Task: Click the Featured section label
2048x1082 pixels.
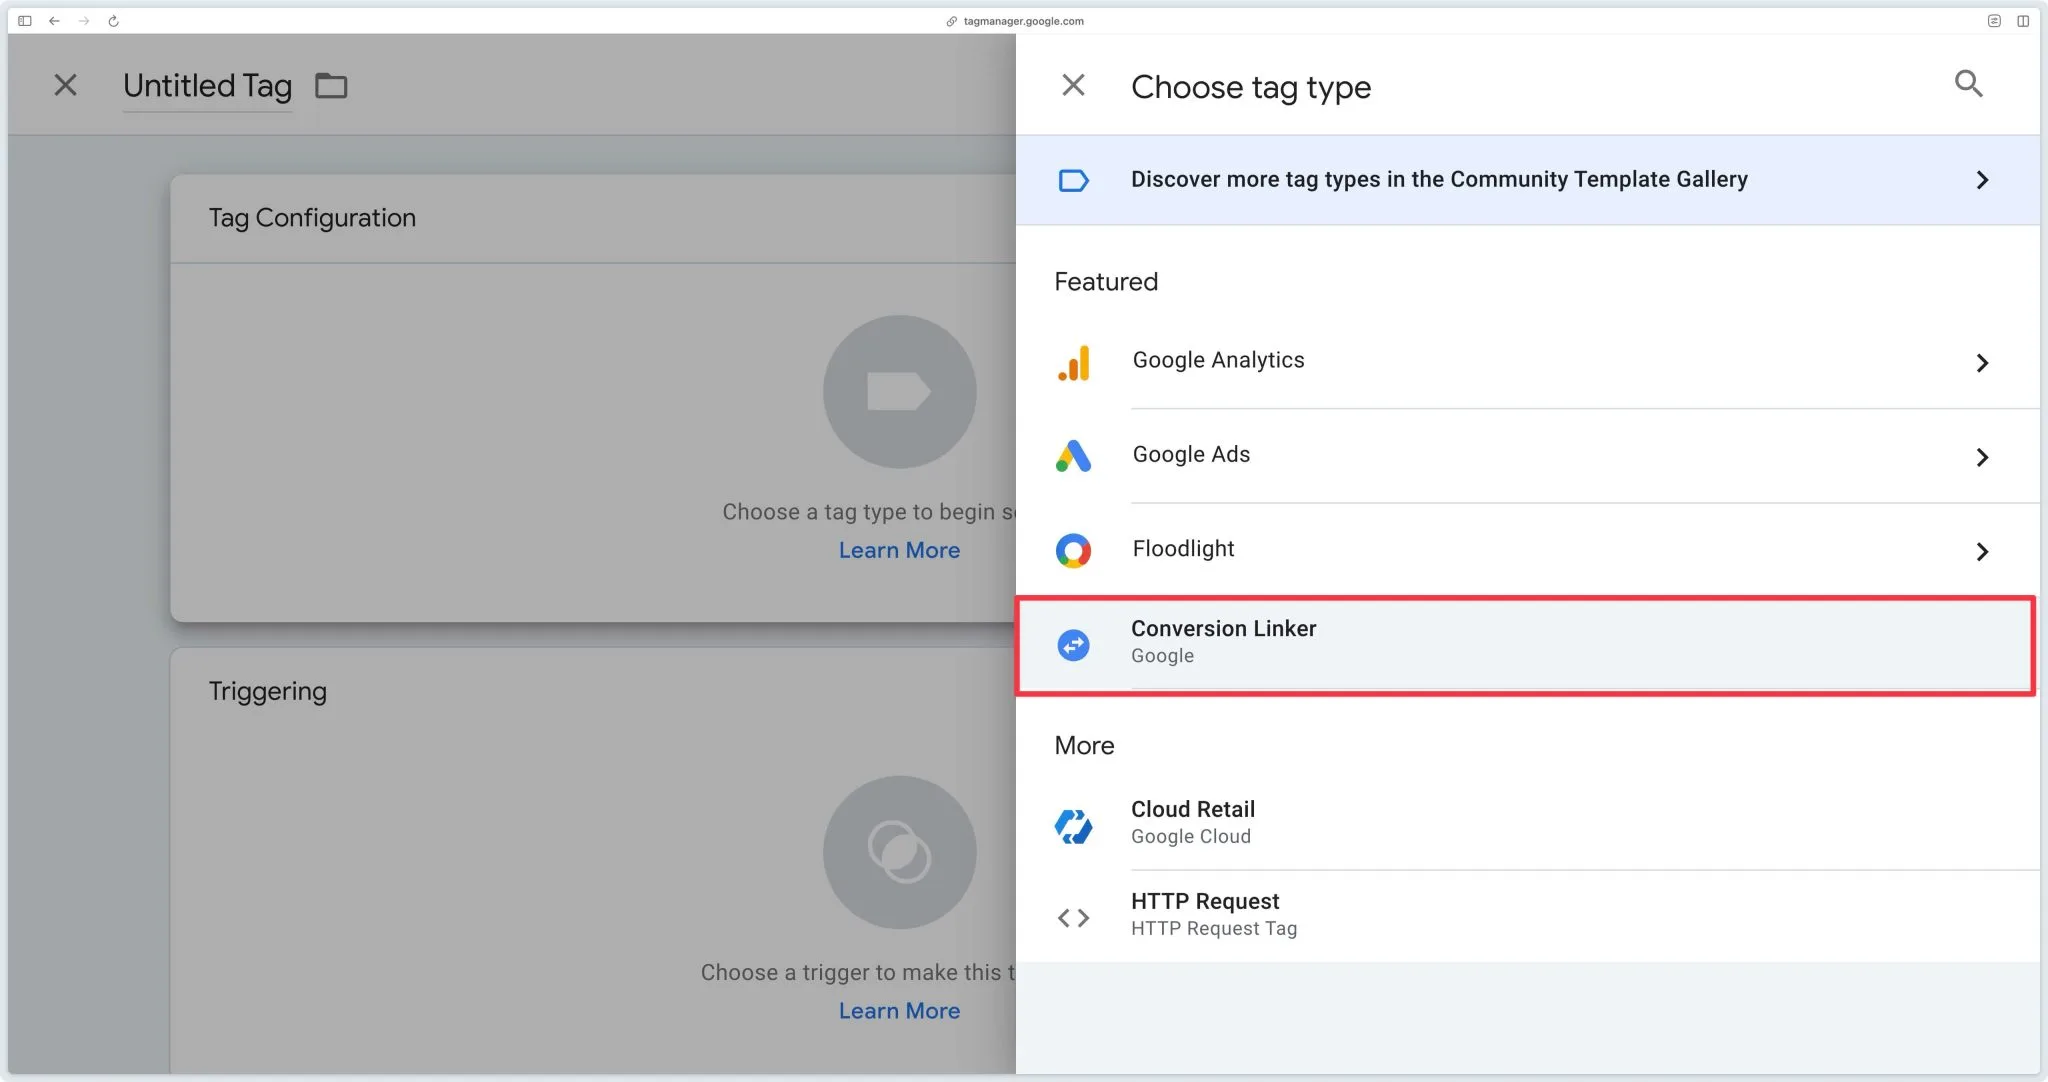Action: tap(1106, 282)
